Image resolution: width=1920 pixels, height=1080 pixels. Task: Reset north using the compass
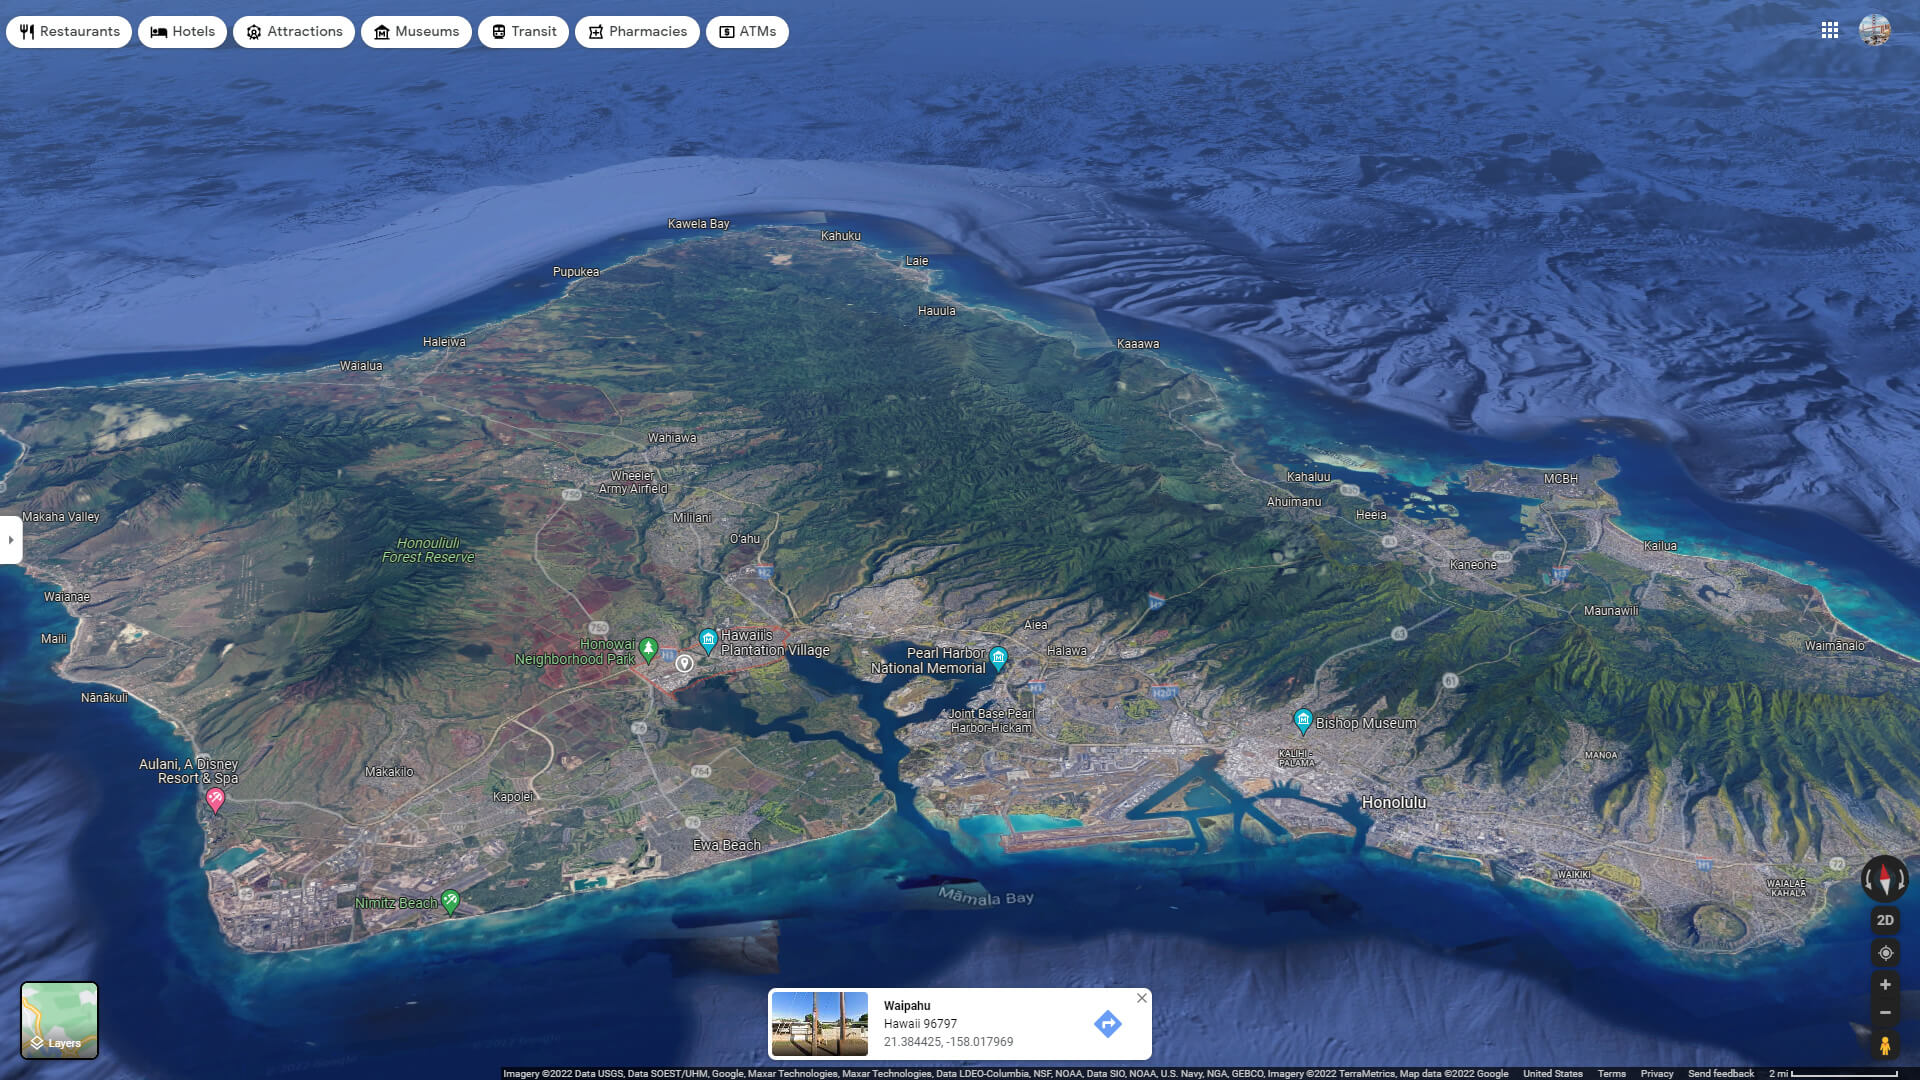tap(1884, 880)
